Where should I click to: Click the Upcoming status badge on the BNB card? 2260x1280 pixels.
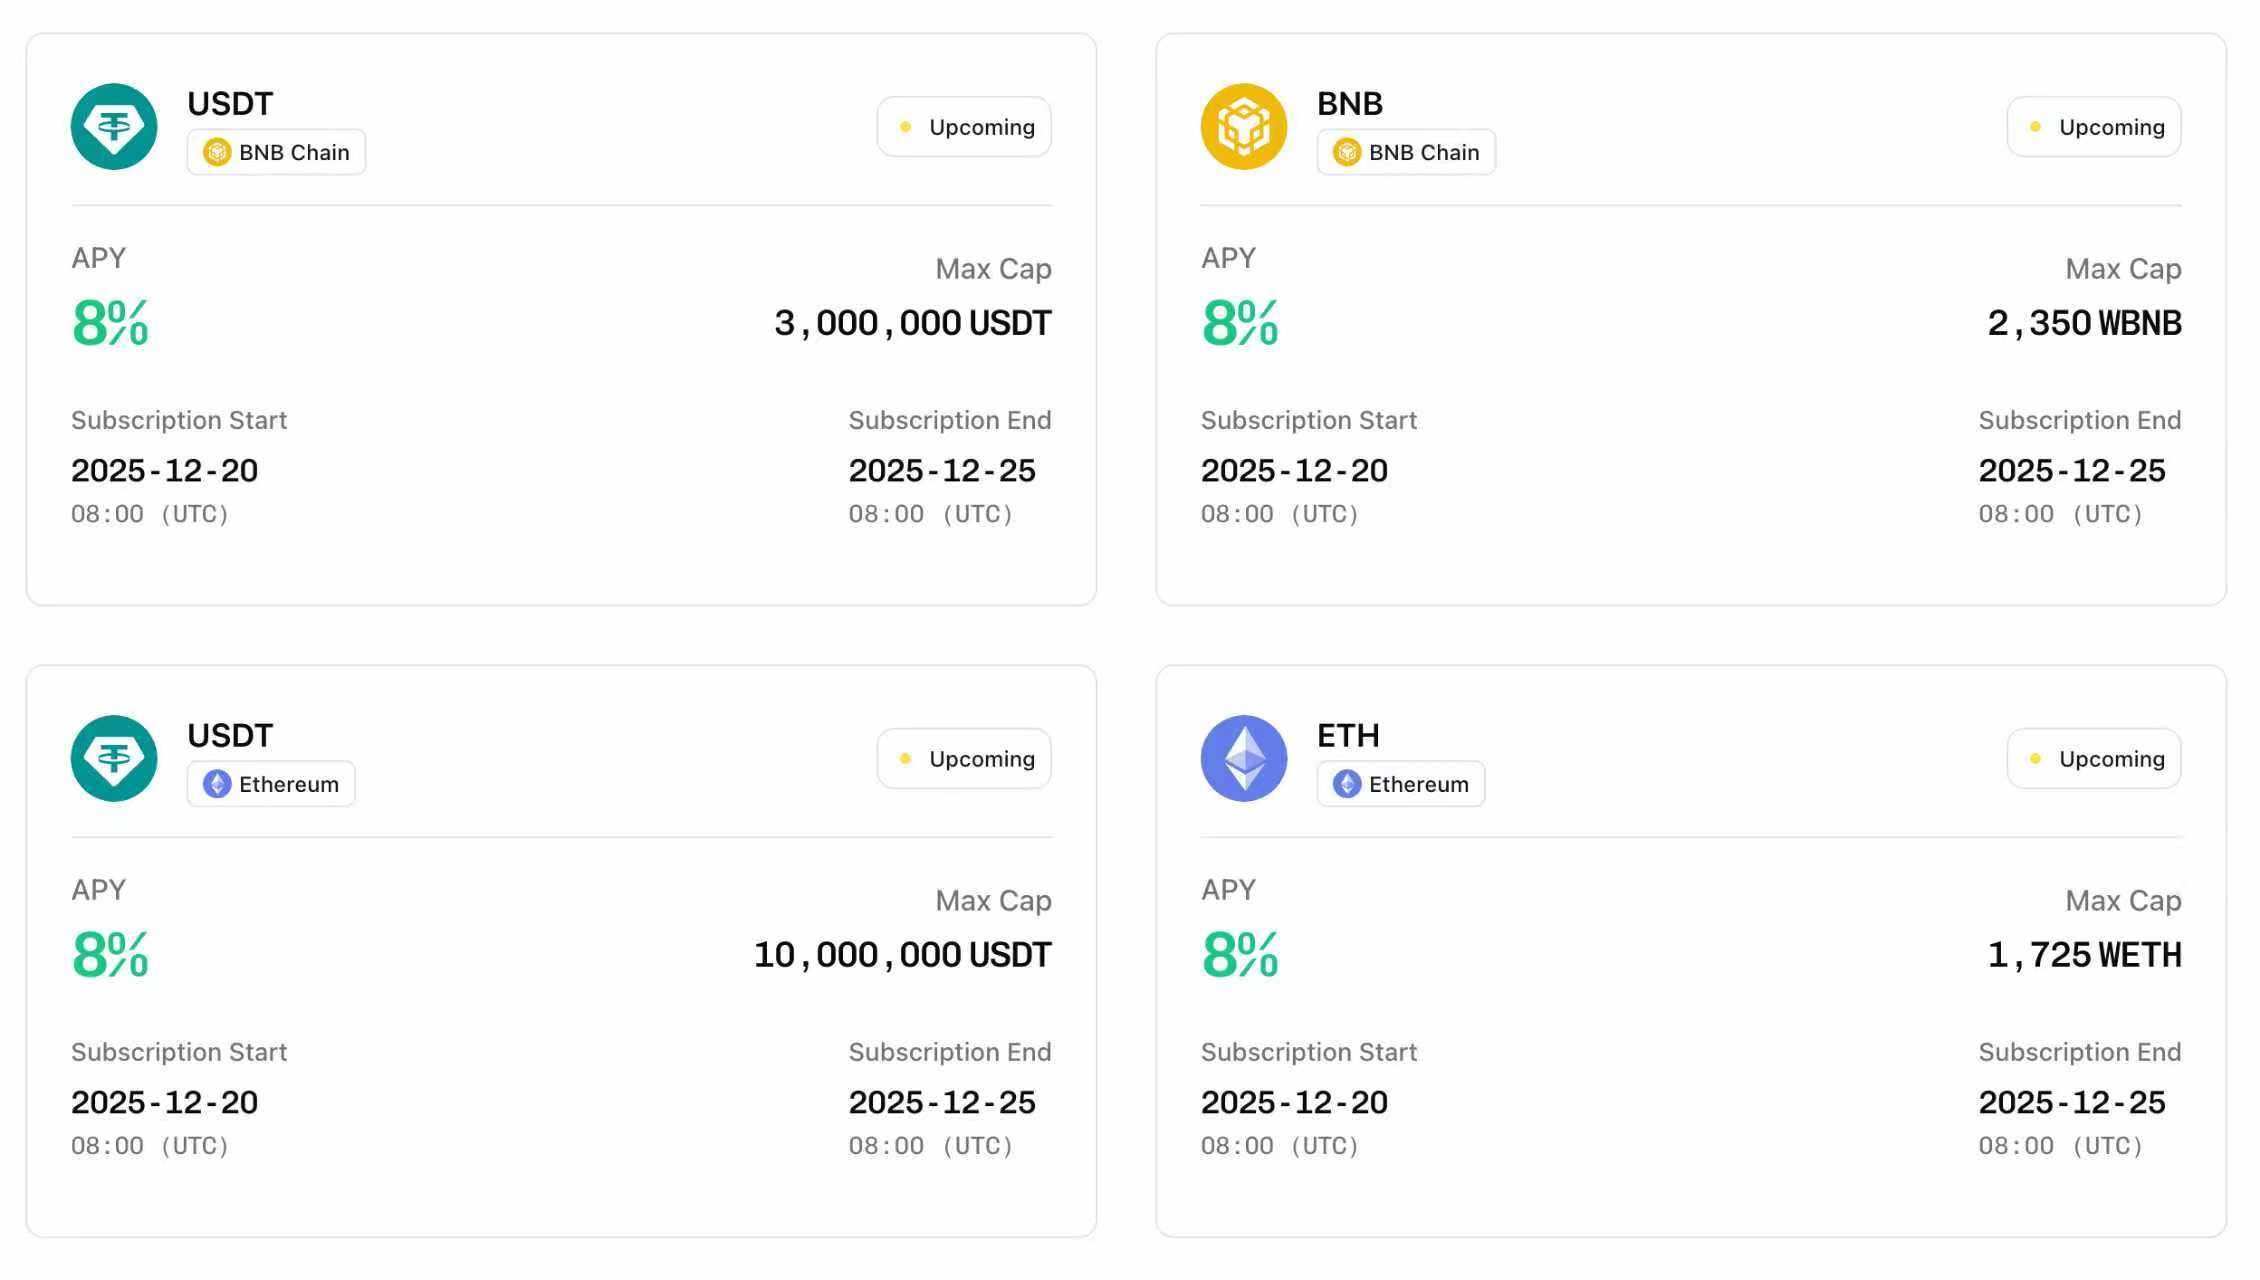point(2094,127)
